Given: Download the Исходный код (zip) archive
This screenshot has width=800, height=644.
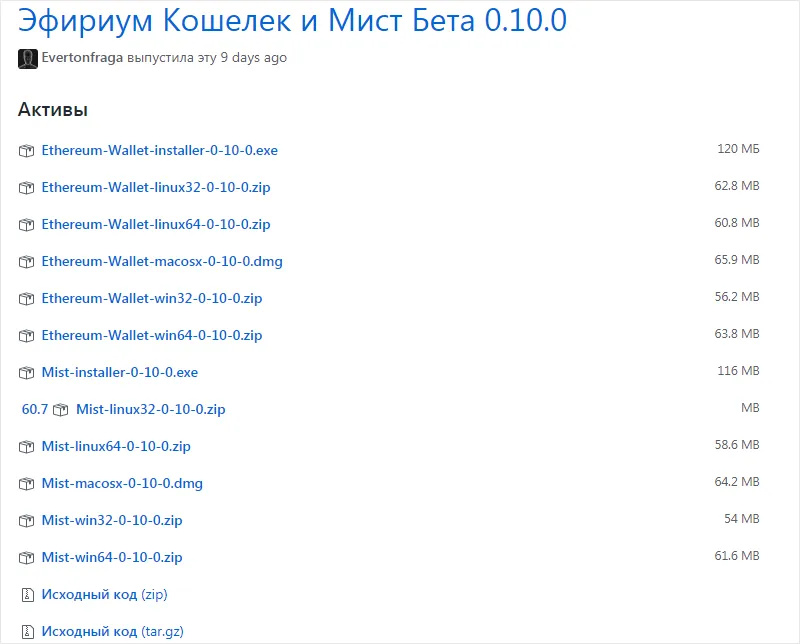Looking at the screenshot, I should [103, 594].
